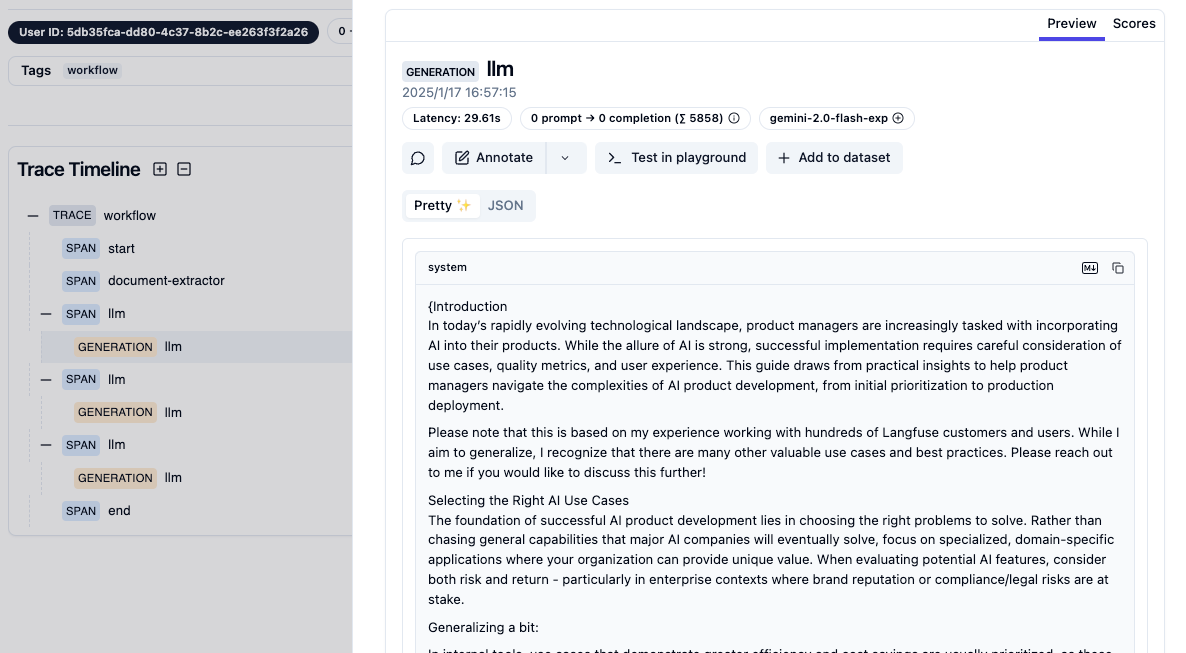1186x653 pixels.
Task: Click the expand-all plus icon beside Trace Timeline
Action: [x=160, y=169]
